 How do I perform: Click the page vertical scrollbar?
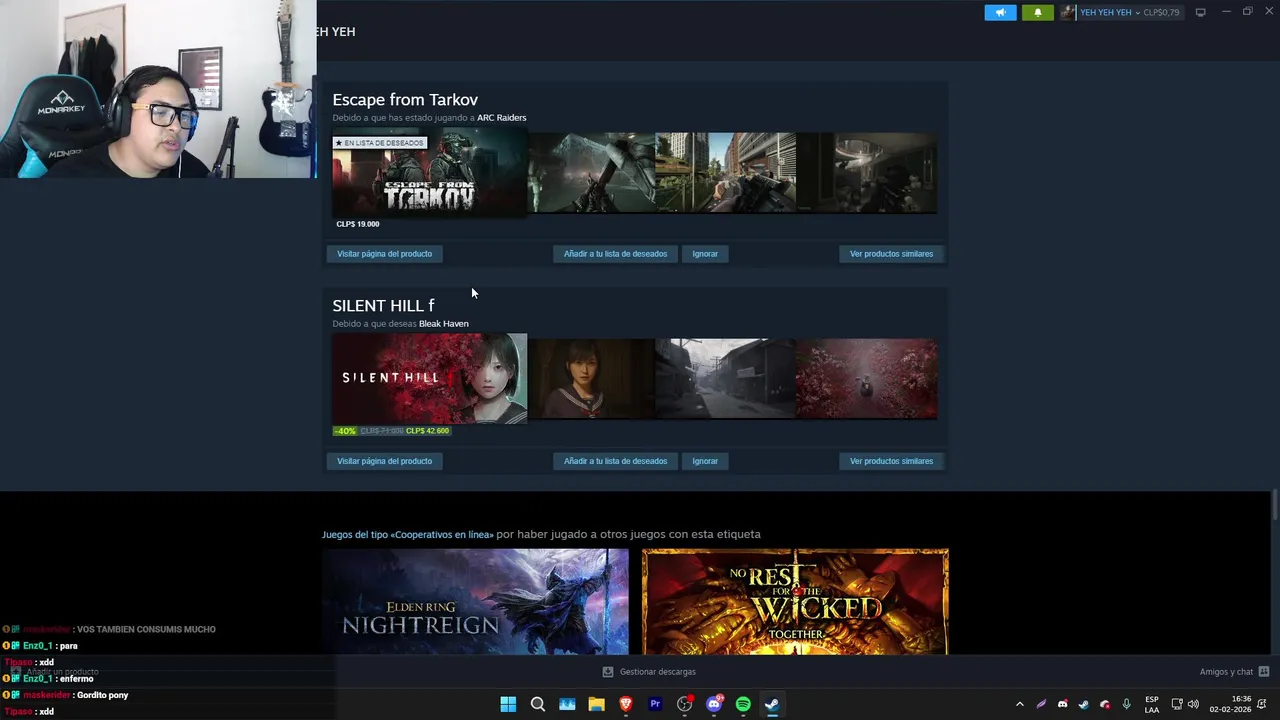click(x=1274, y=504)
